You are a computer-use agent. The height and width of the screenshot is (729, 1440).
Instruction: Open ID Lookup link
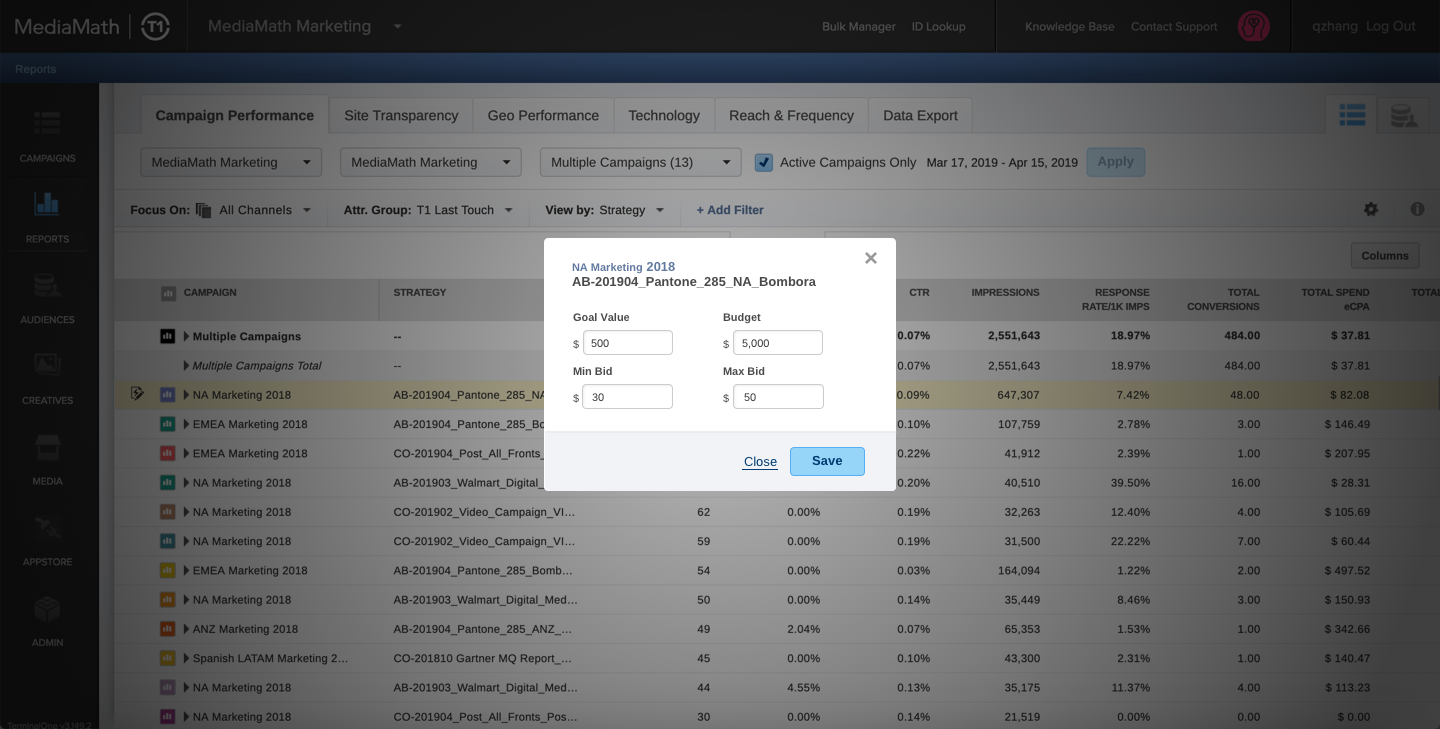(939, 27)
